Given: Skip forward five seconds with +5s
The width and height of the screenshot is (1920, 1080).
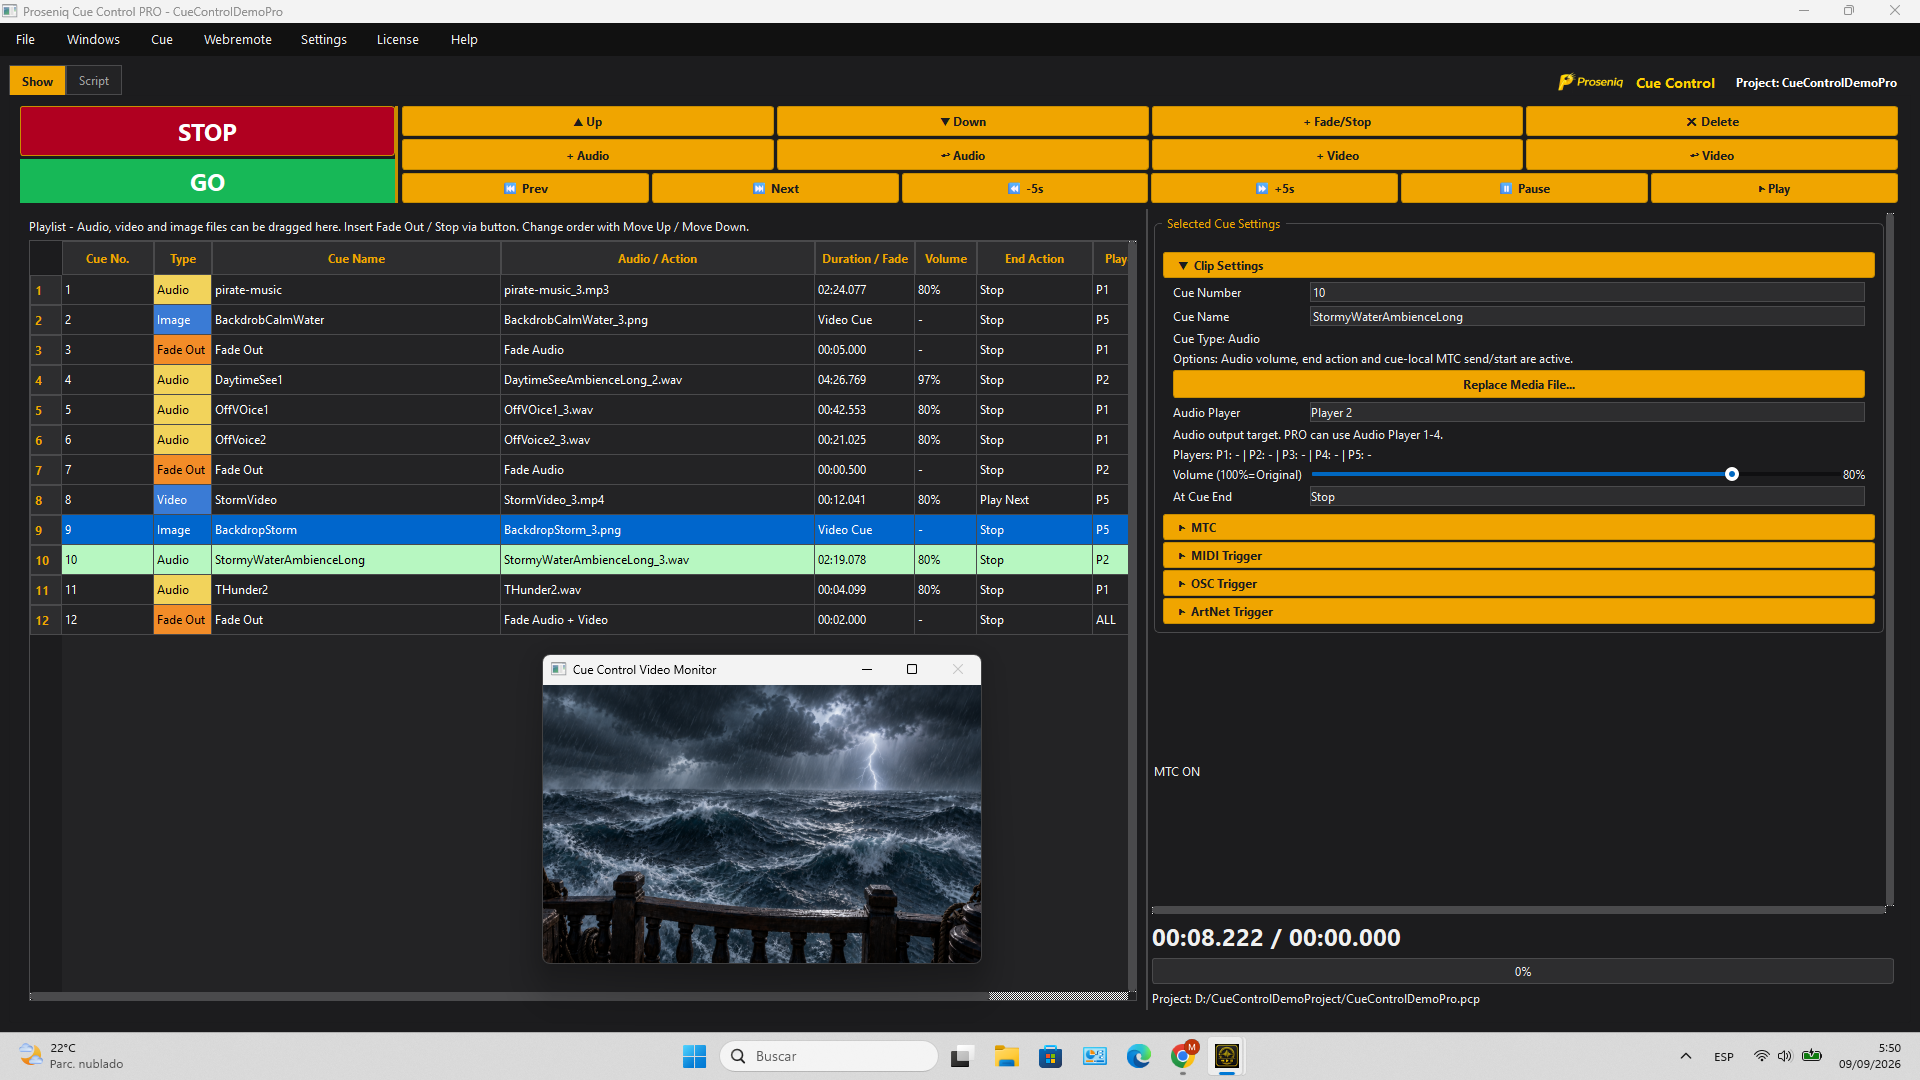Looking at the screenshot, I should coord(1274,189).
